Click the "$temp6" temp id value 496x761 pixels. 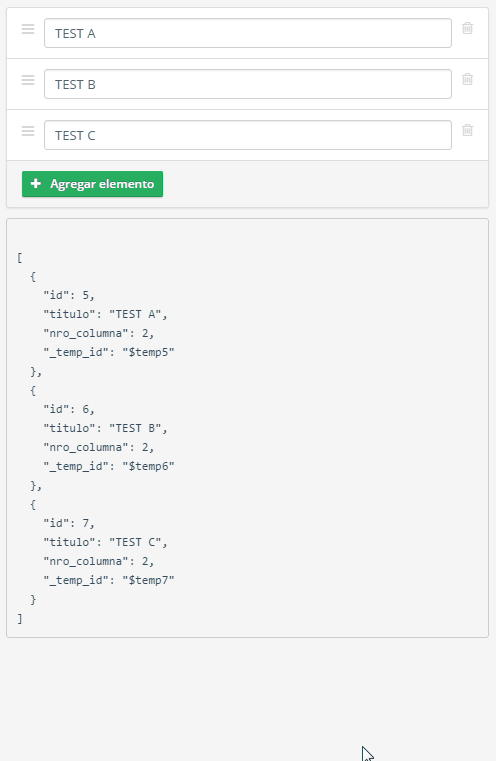(x=149, y=466)
